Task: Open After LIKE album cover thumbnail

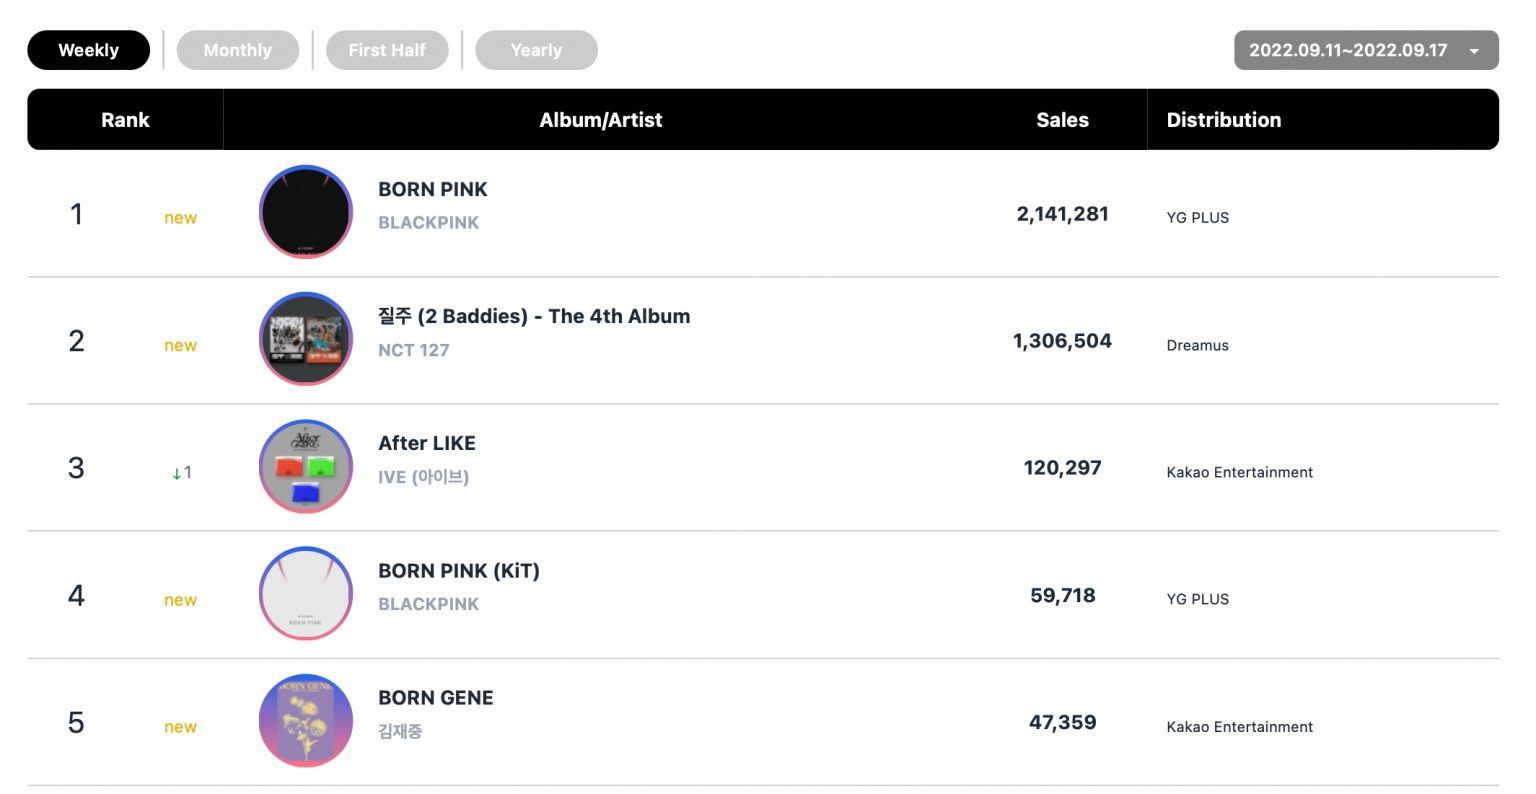Action: point(306,466)
